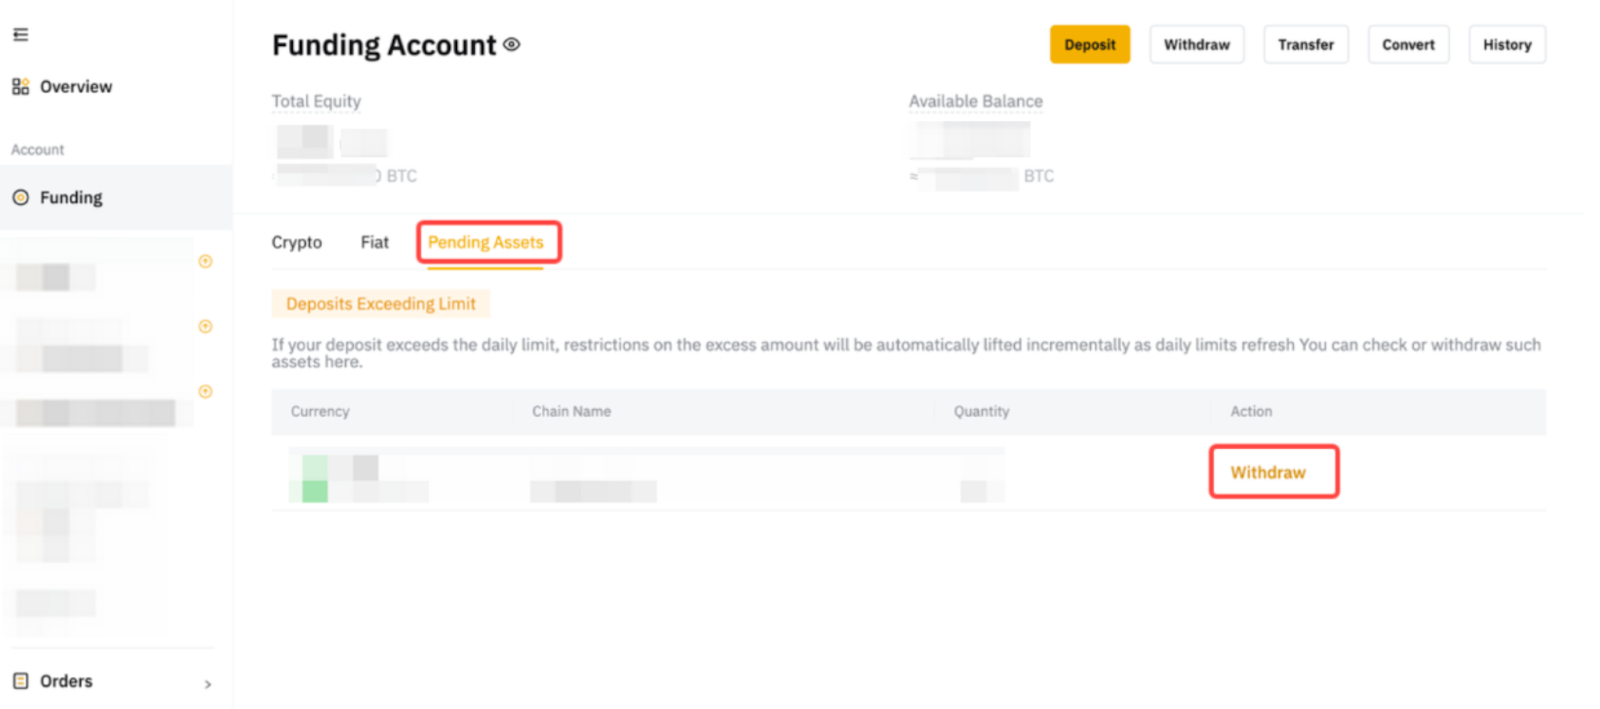Click the third orange sidebar badge icon
The width and height of the screenshot is (1600, 709).
click(205, 392)
